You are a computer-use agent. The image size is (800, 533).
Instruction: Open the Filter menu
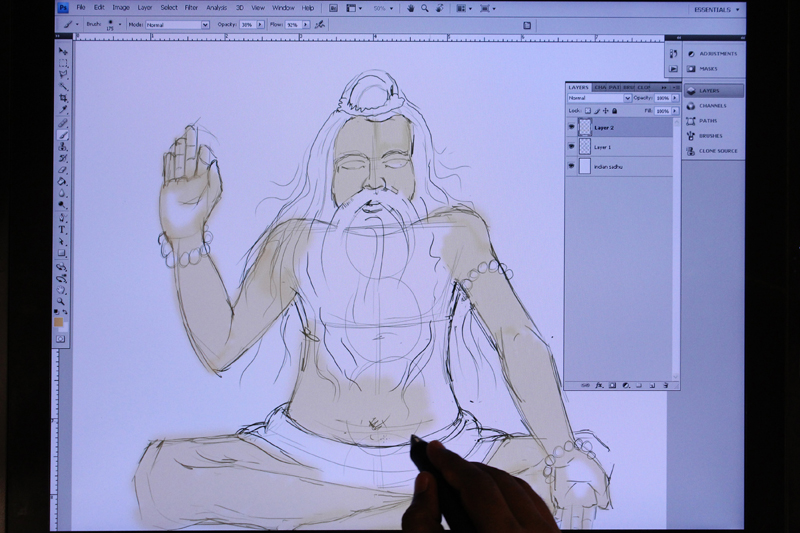tap(191, 8)
